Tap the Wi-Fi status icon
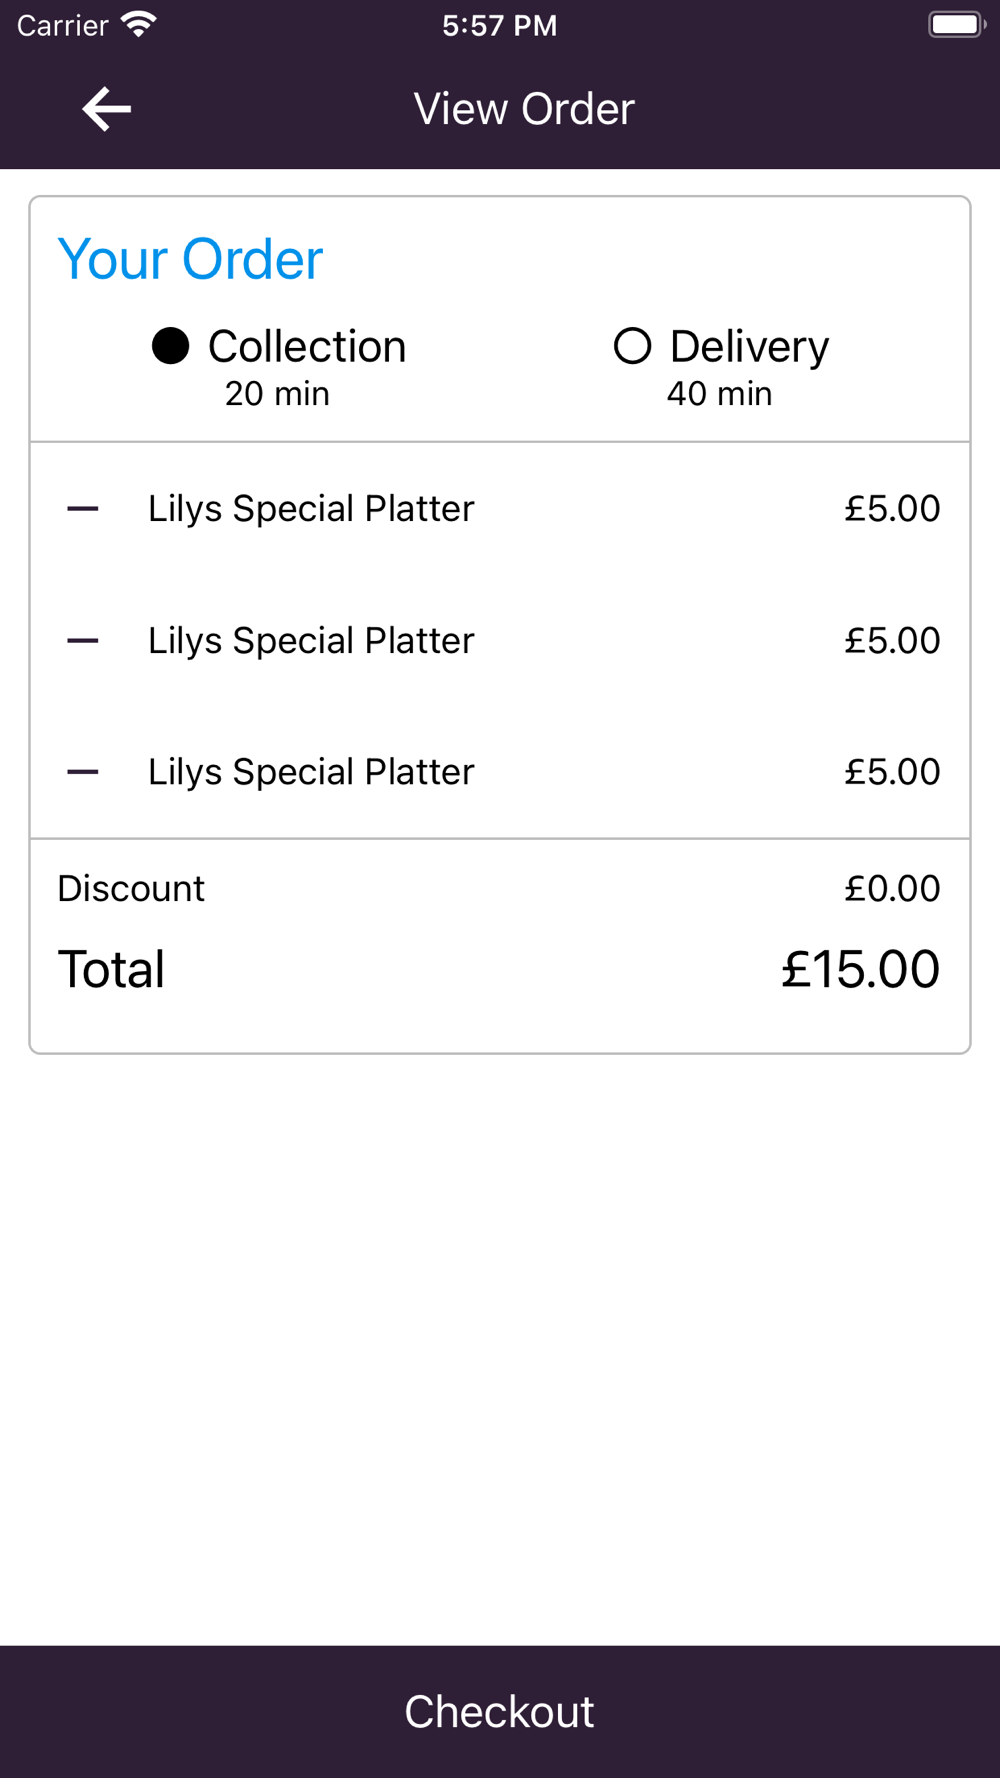 (139, 24)
